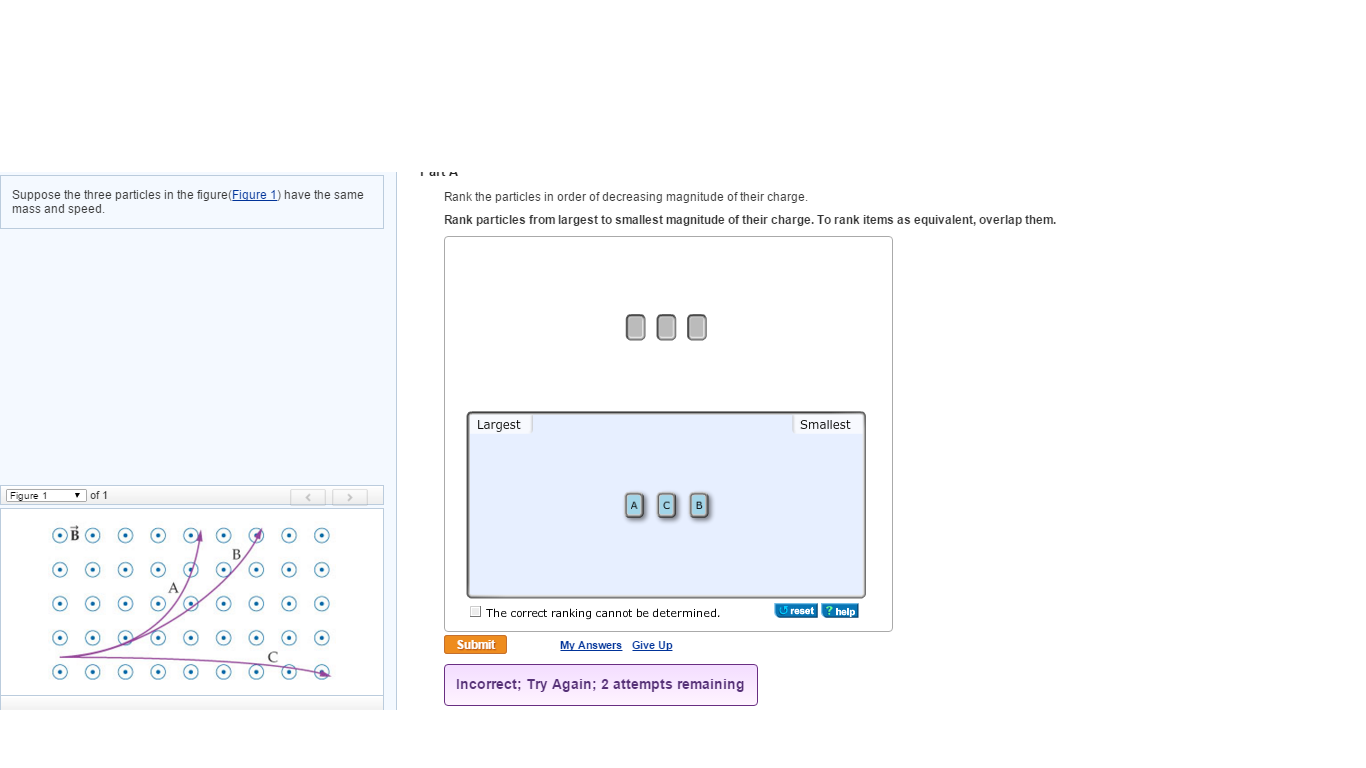This screenshot has height=768, width=1366.
Task: Click the Smallest label on ranking area
Action: (826, 424)
